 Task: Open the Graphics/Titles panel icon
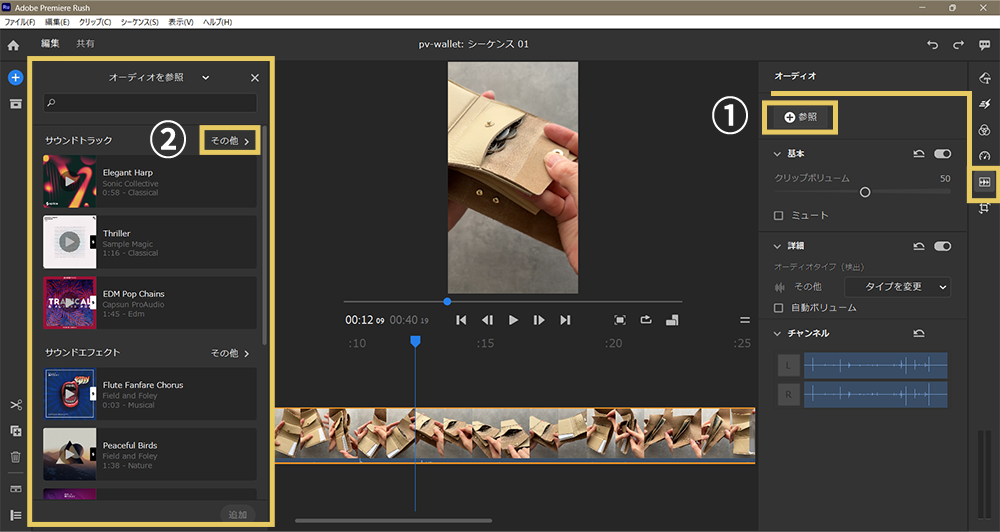pos(984,78)
